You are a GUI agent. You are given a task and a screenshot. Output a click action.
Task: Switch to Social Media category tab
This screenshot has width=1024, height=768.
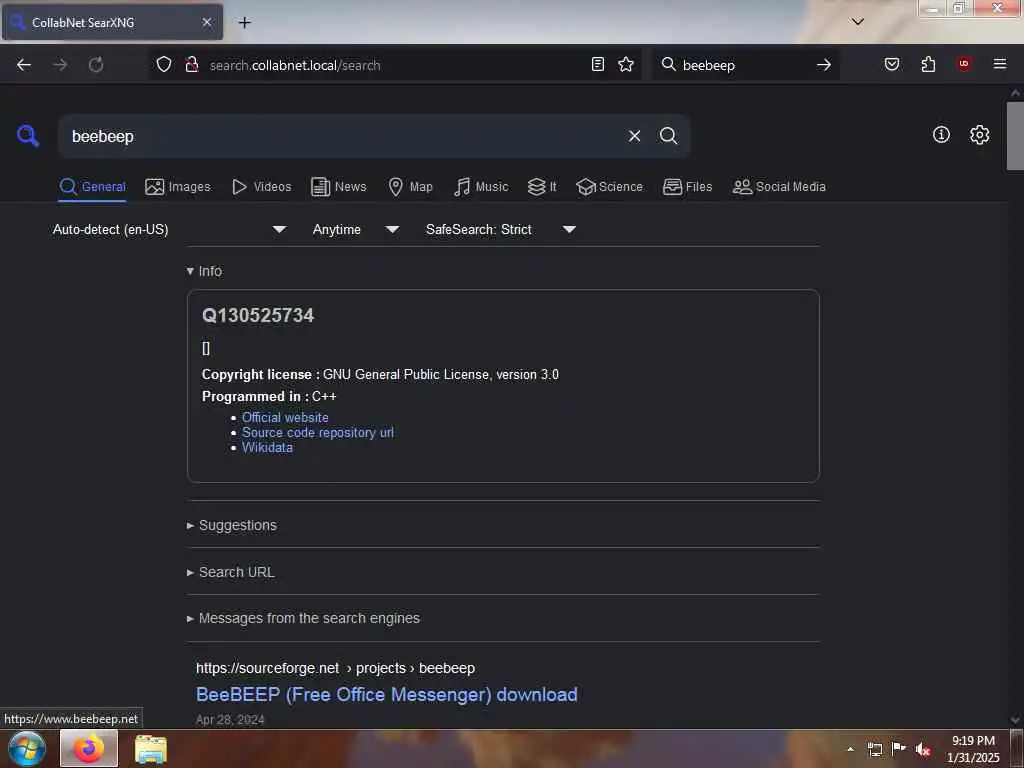point(779,187)
